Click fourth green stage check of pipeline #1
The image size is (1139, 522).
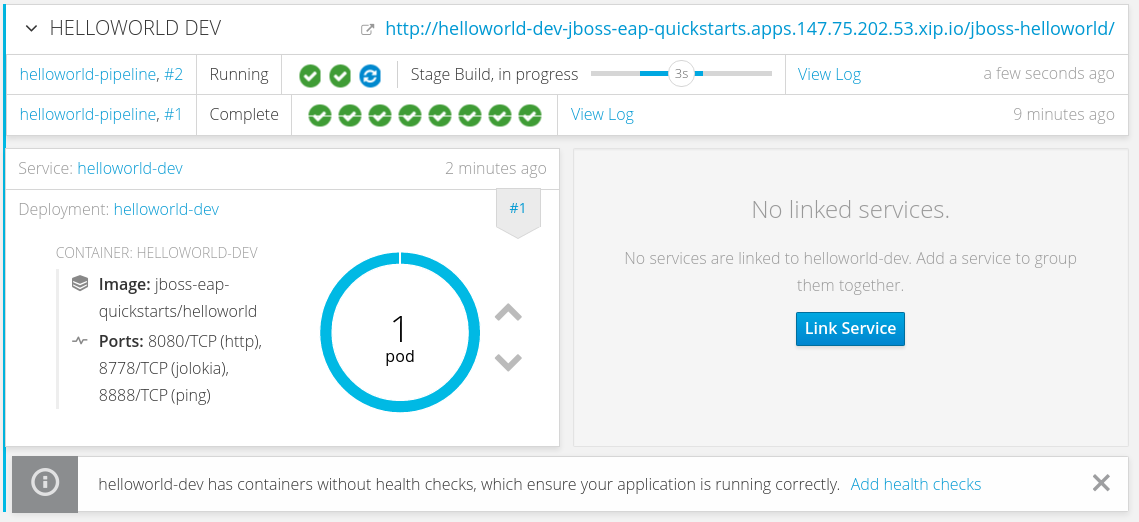click(x=410, y=115)
